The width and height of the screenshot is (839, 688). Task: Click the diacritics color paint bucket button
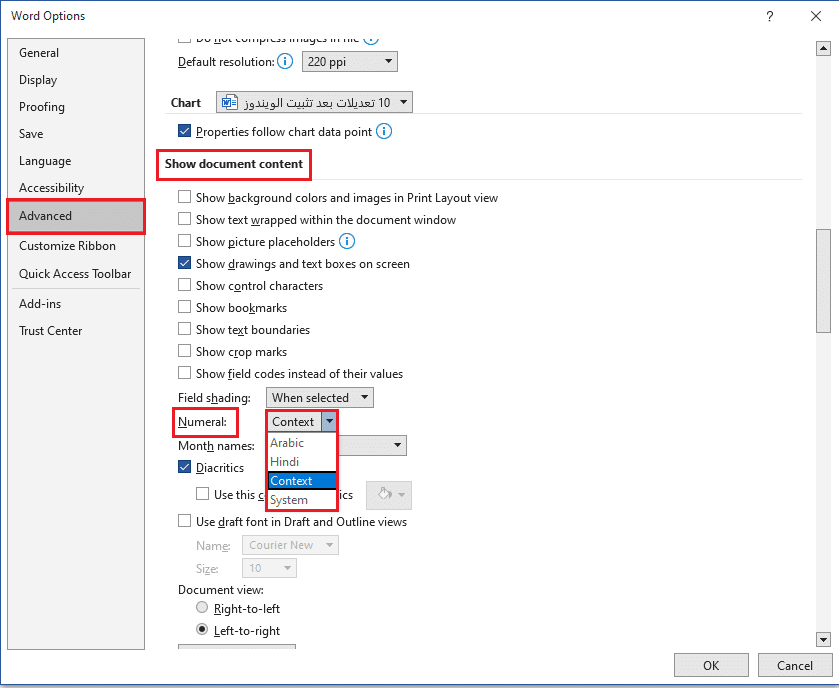tap(389, 495)
